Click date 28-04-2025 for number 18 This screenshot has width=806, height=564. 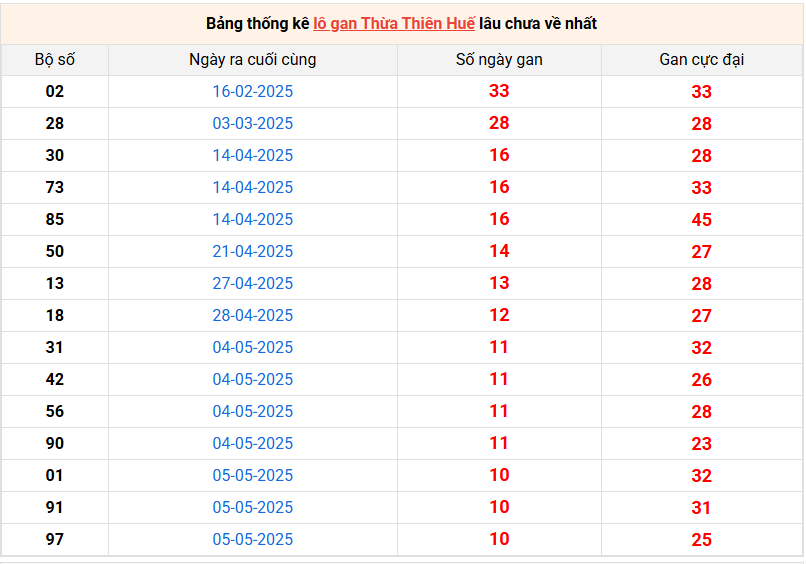tap(252, 315)
